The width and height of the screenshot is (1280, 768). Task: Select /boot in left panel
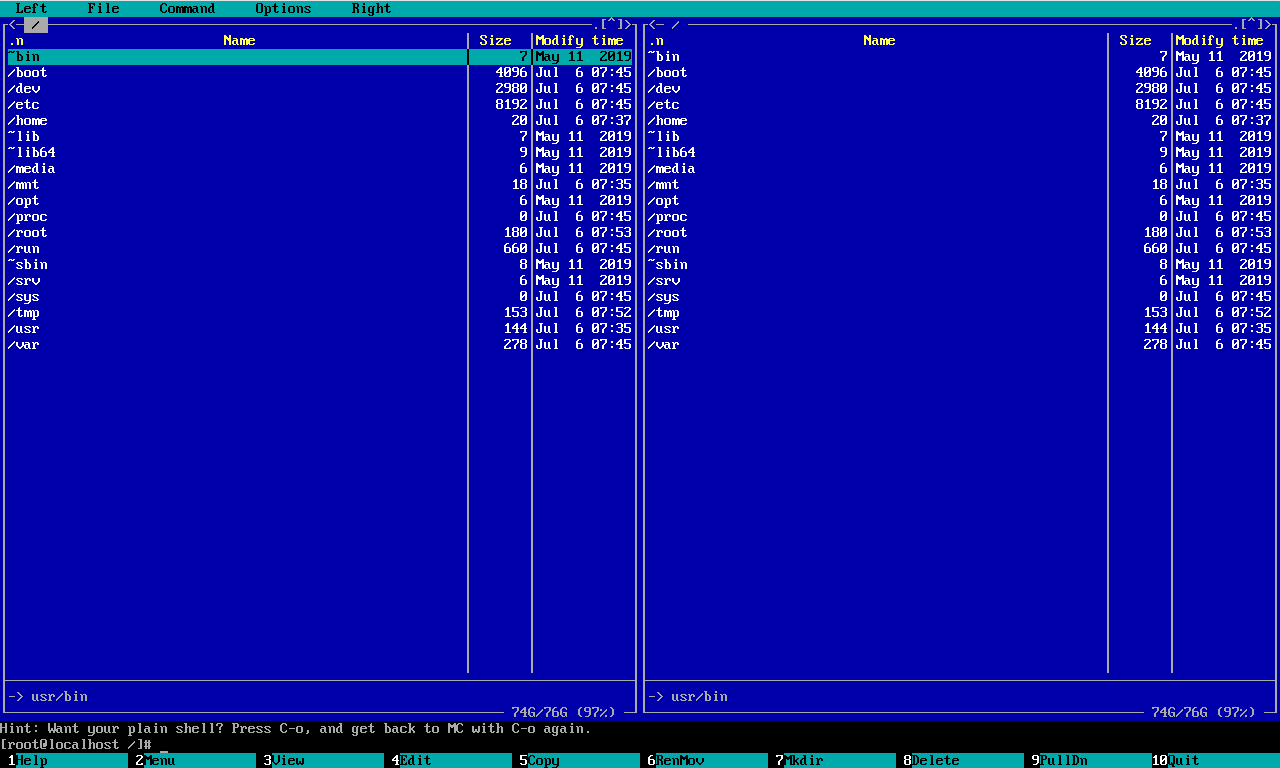319,72
